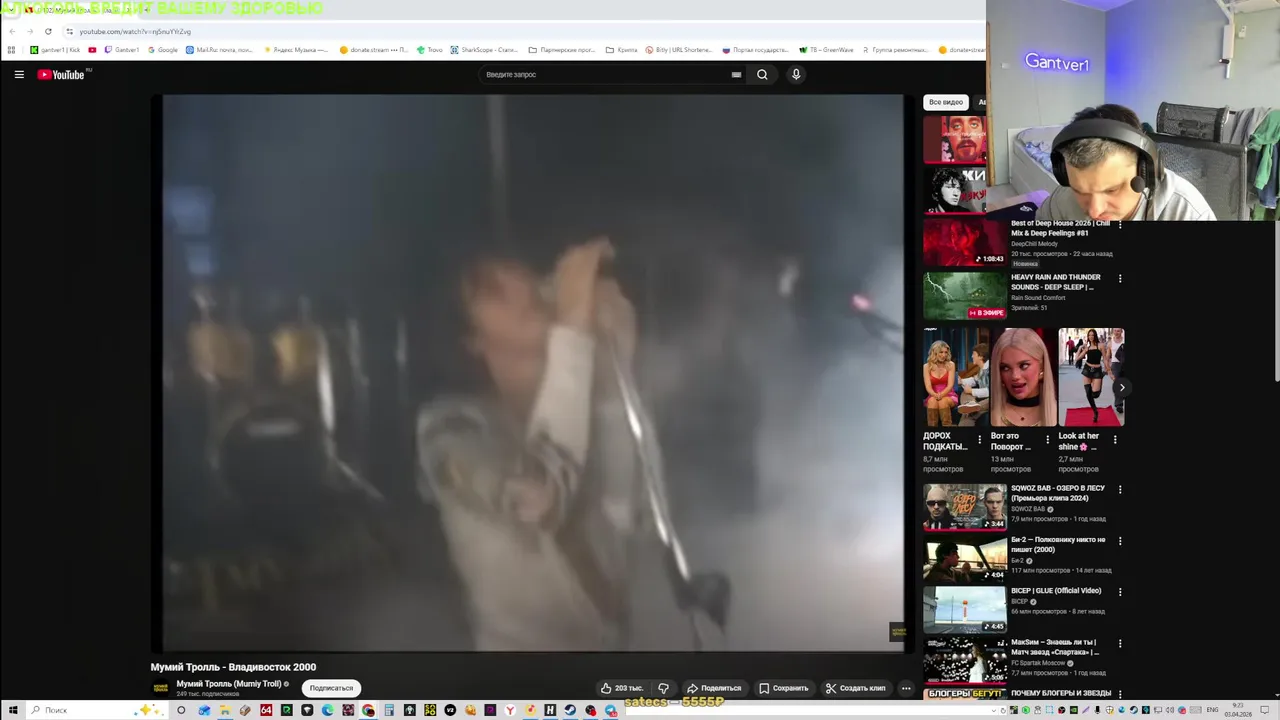This screenshot has width=1280, height=720.
Task: Click the video player to pause
Action: 533,373
